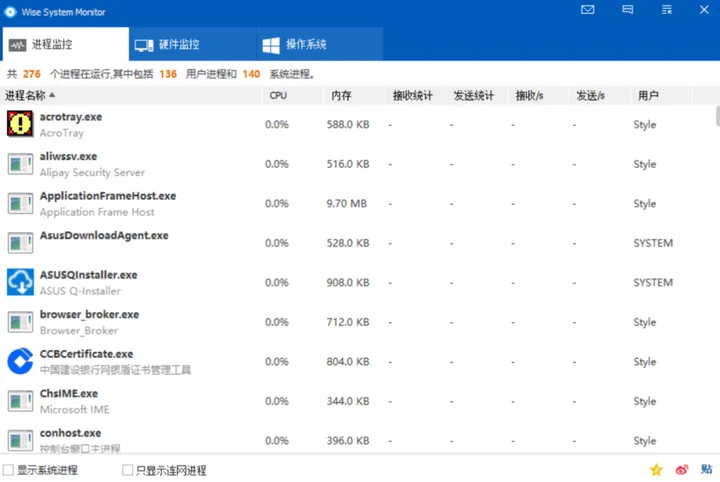Click the CCBCertificate.exe blue logo icon

20,361
